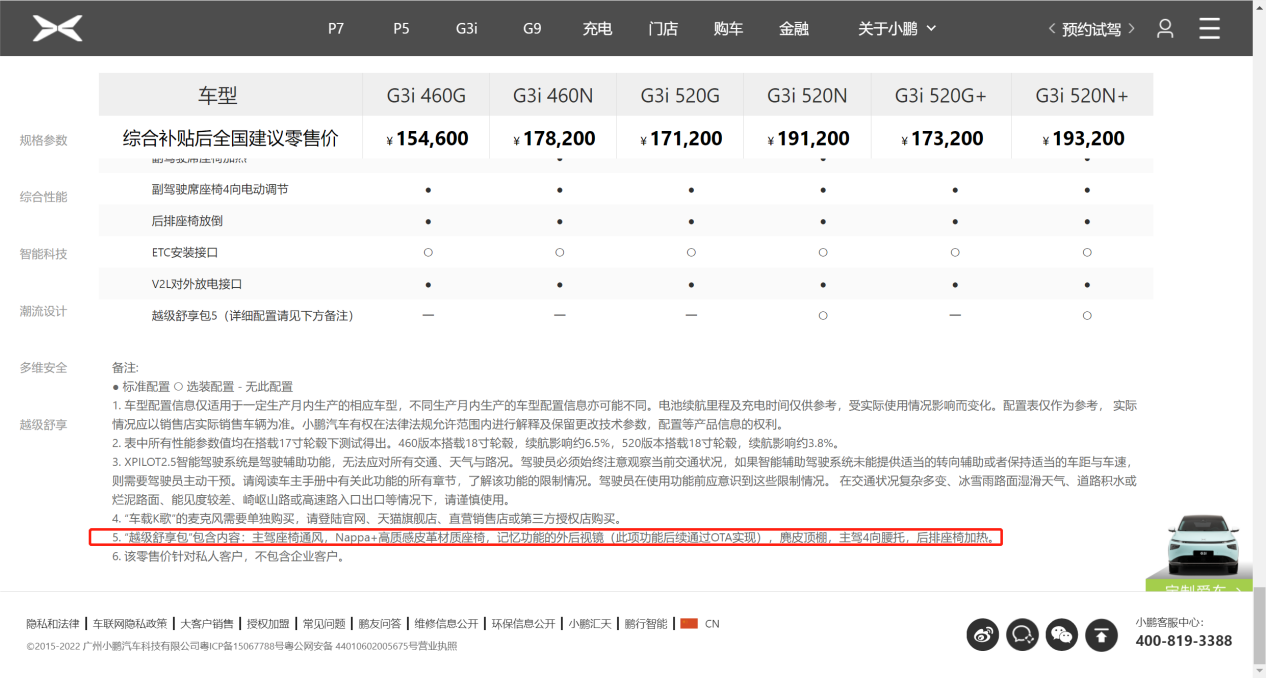1266x678 pixels.
Task: Go to the 门店 navigation item
Action: [663, 28]
